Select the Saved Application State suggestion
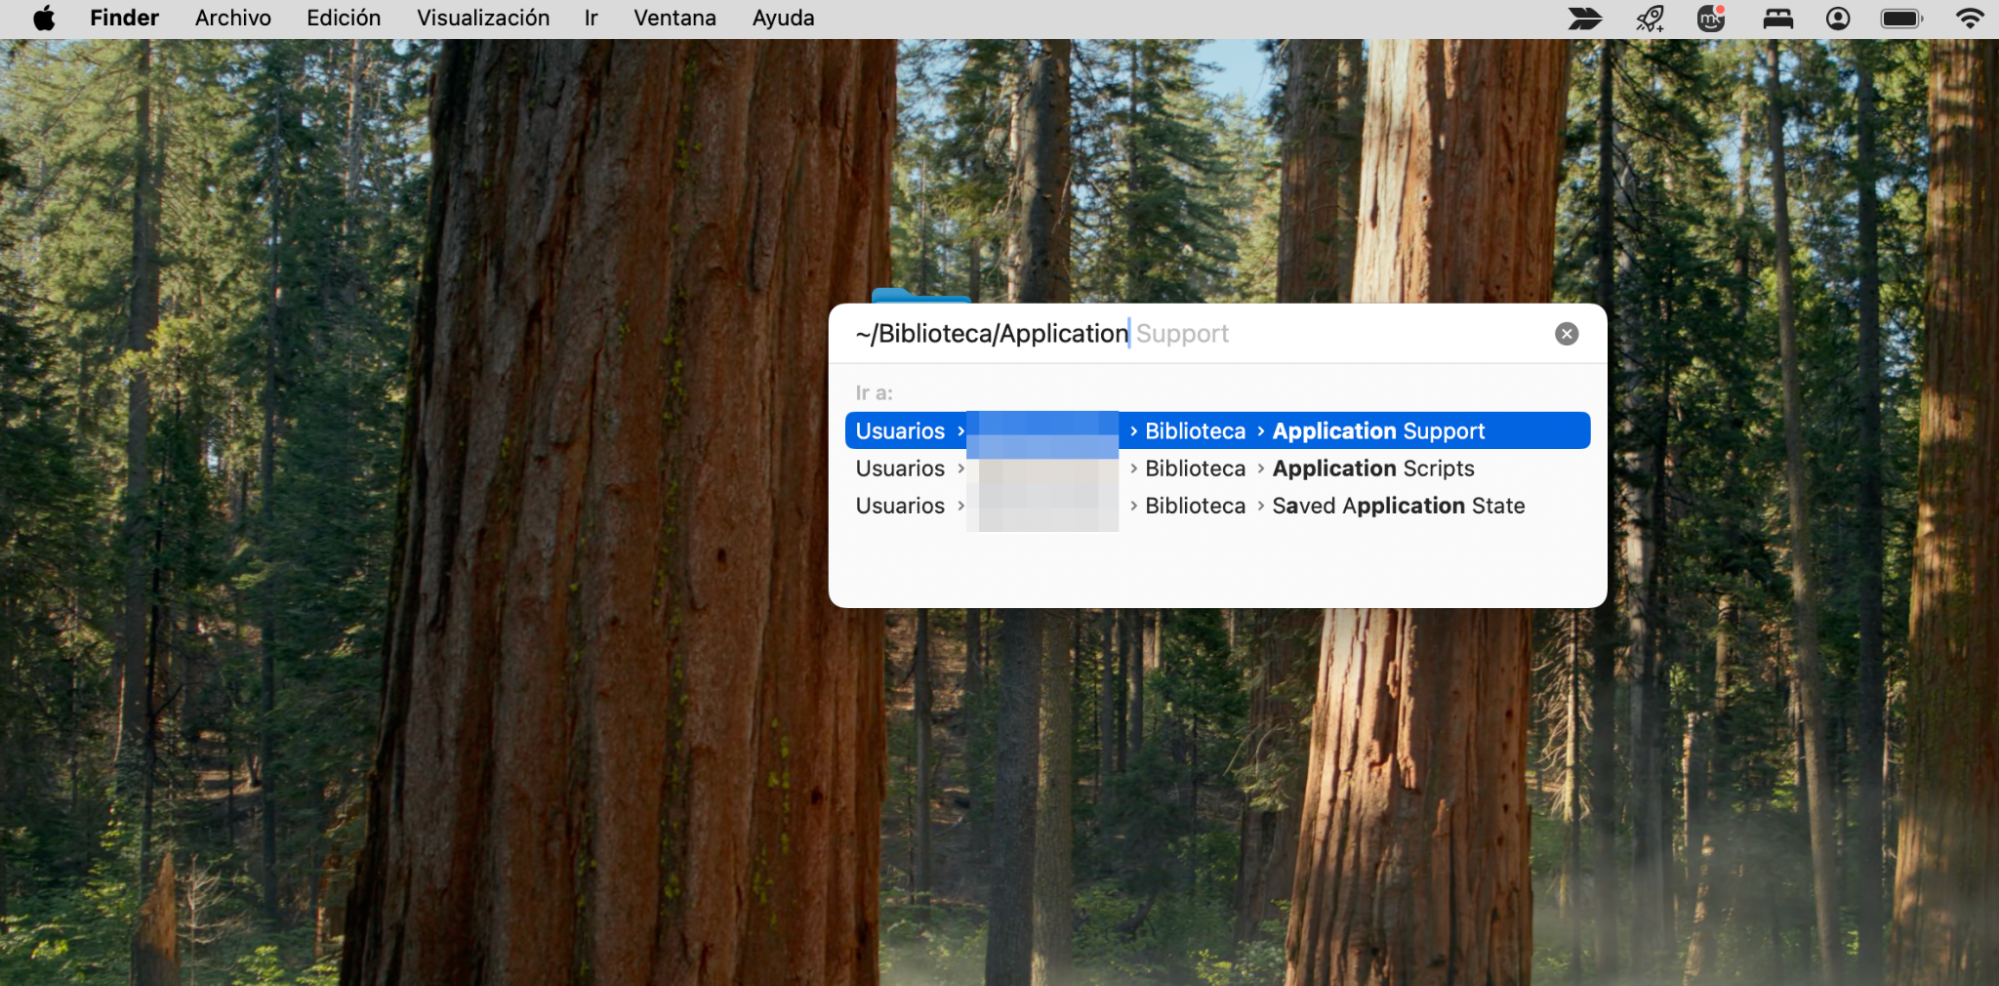This screenshot has width=1999, height=986. click(1398, 506)
